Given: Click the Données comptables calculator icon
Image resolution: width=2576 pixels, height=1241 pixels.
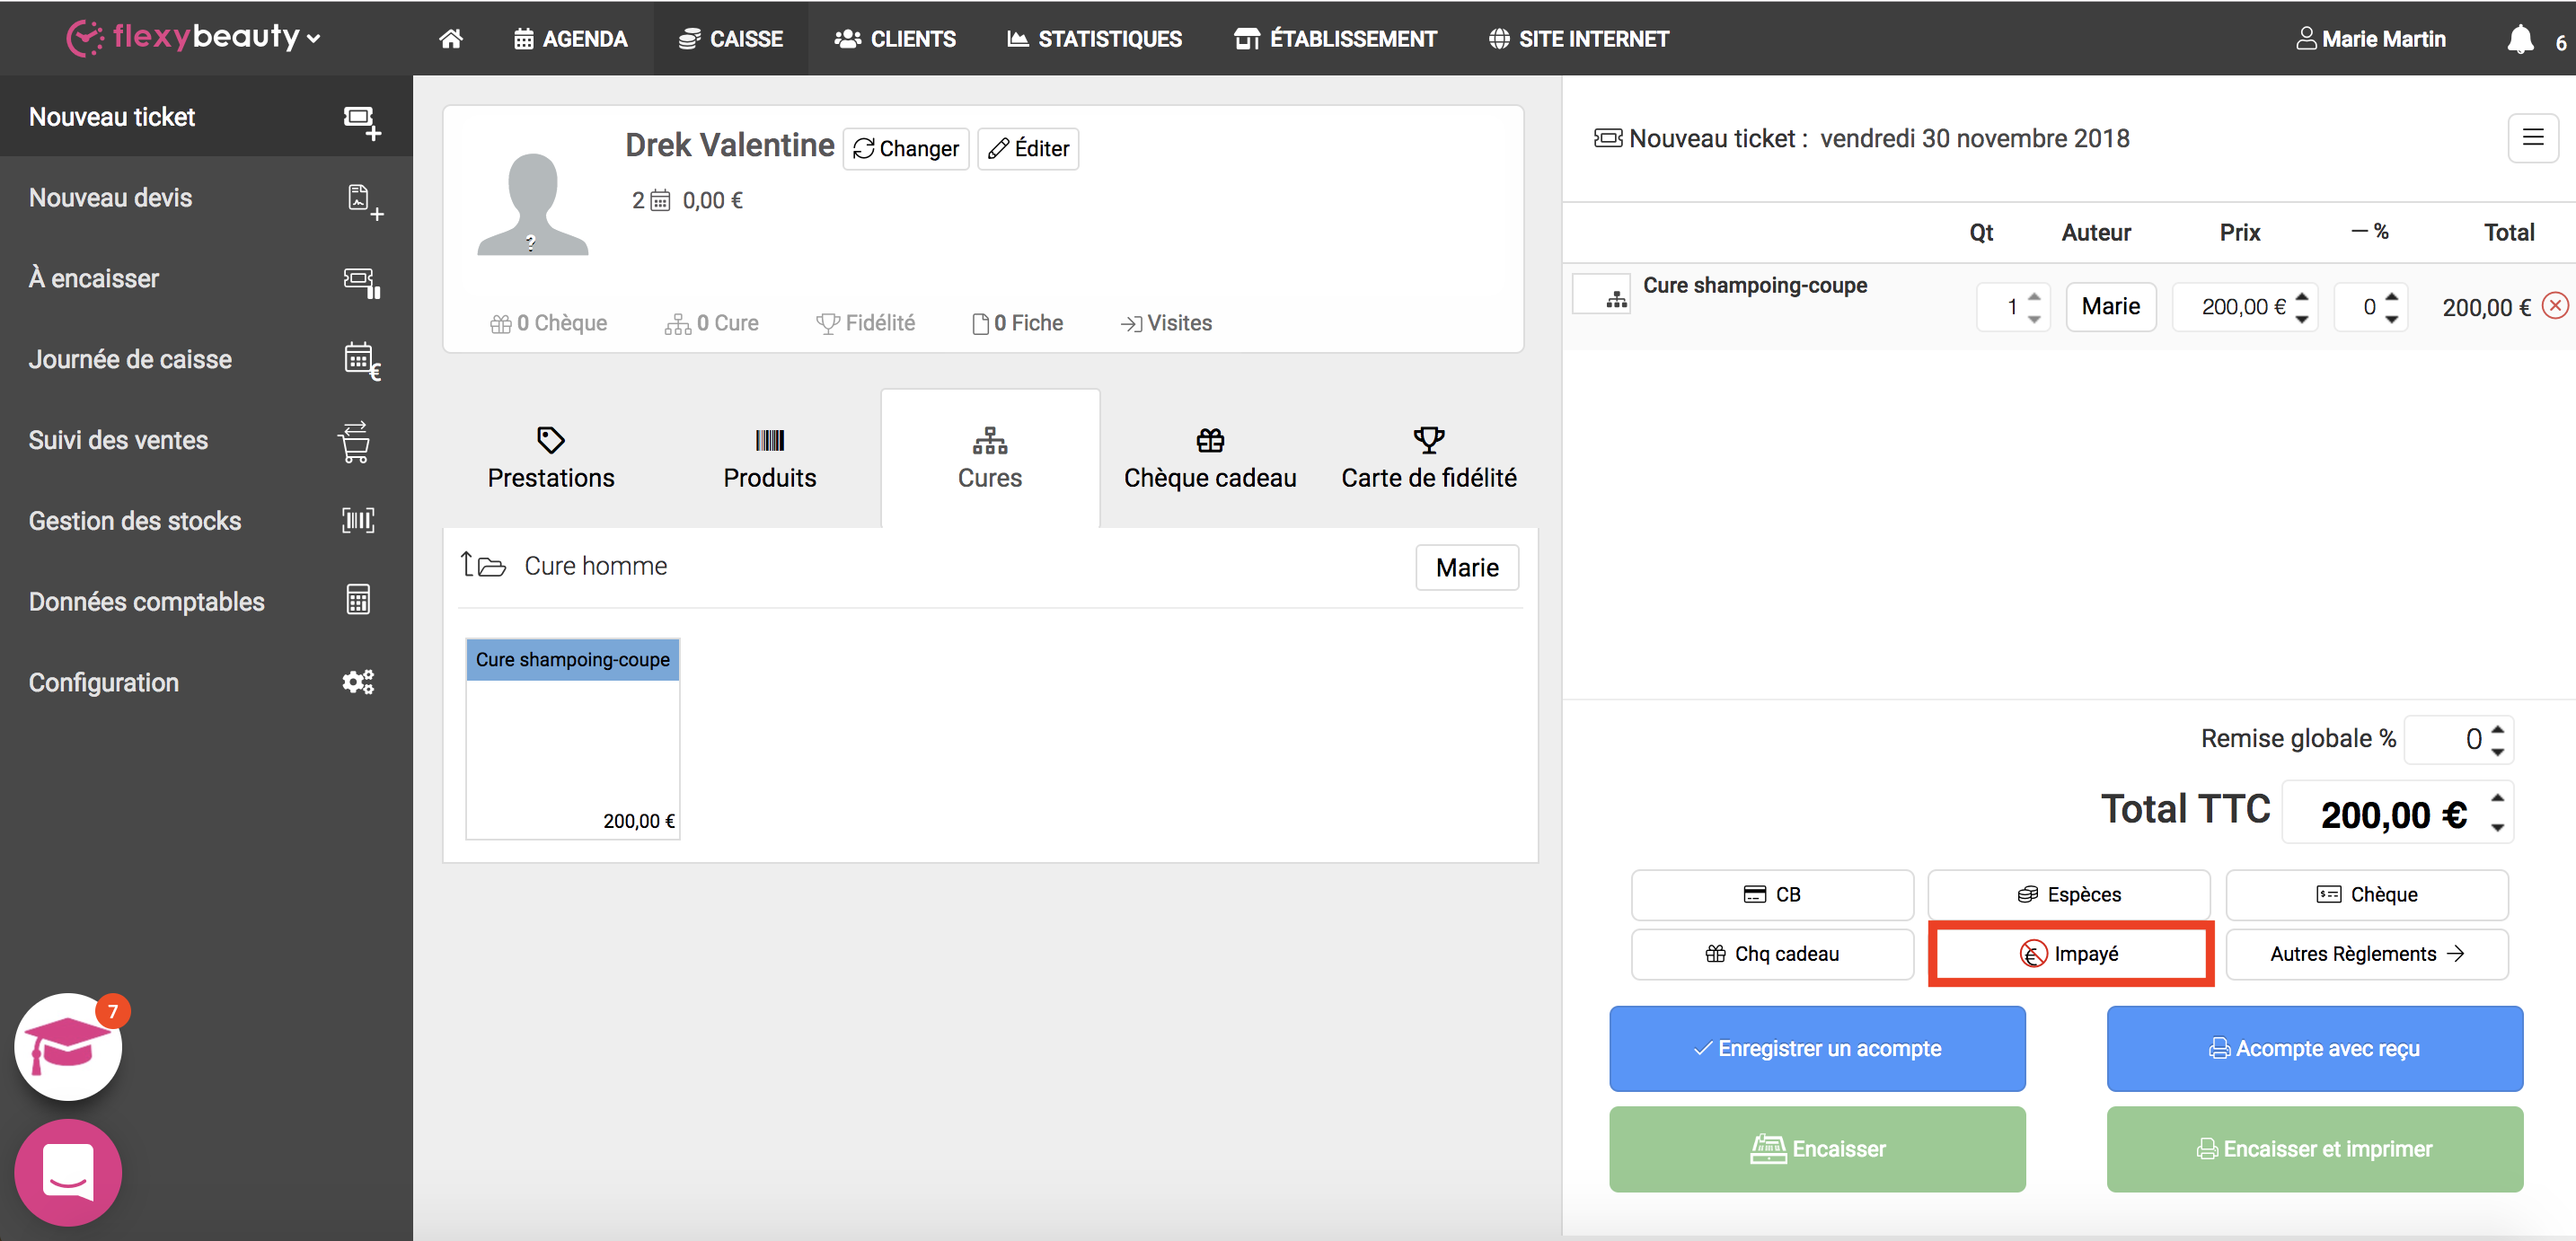Looking at the screenshot, I should pyautogui.click(x=358, y=600).
